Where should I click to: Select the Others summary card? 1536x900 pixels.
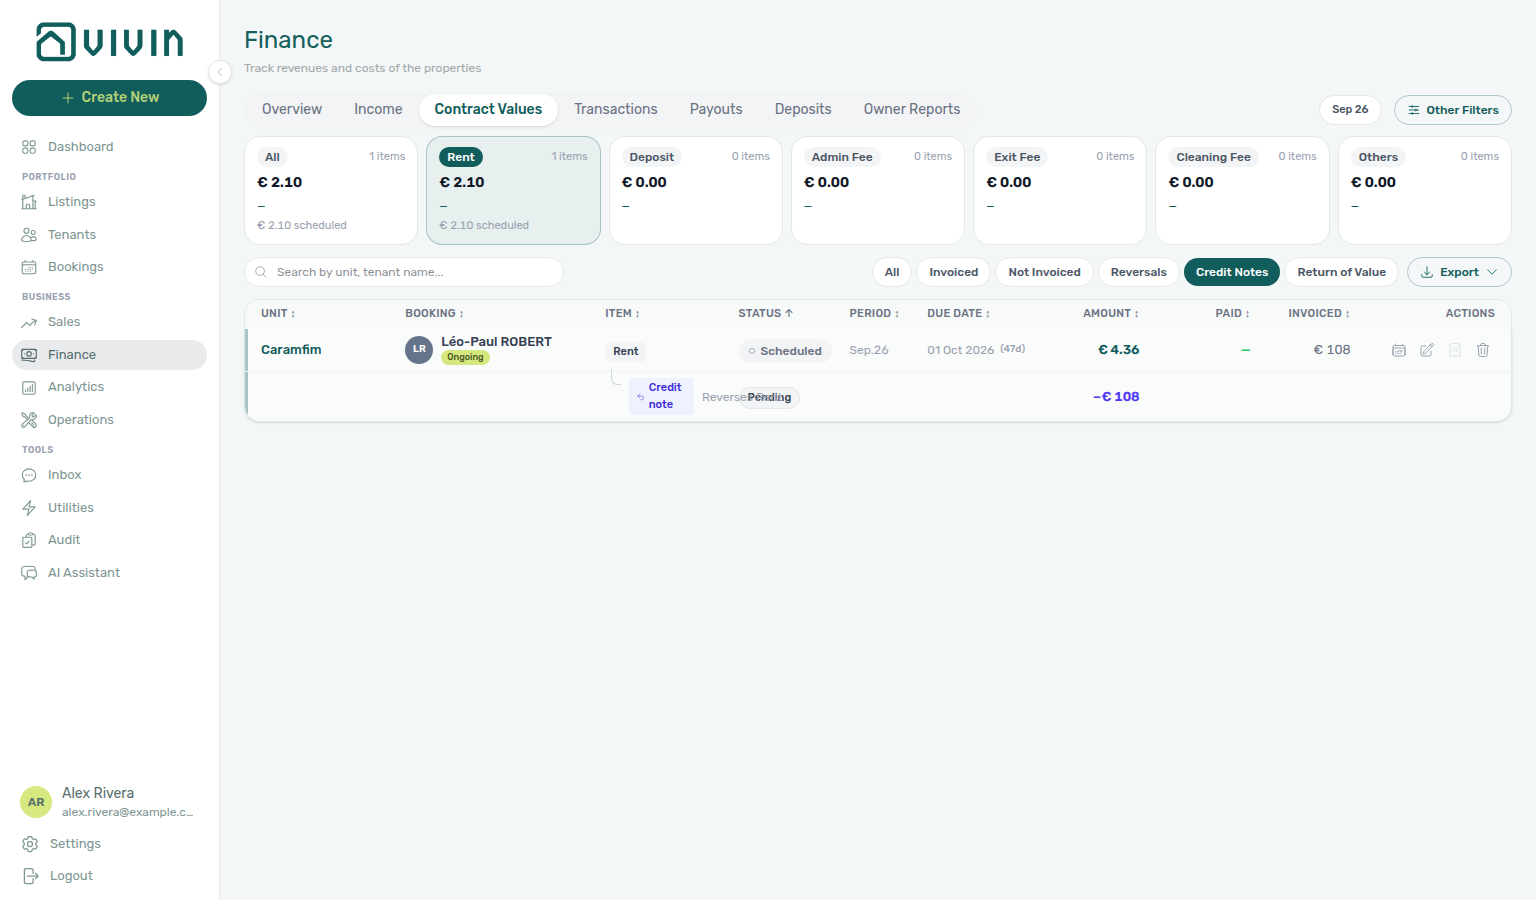(1425, 190)
